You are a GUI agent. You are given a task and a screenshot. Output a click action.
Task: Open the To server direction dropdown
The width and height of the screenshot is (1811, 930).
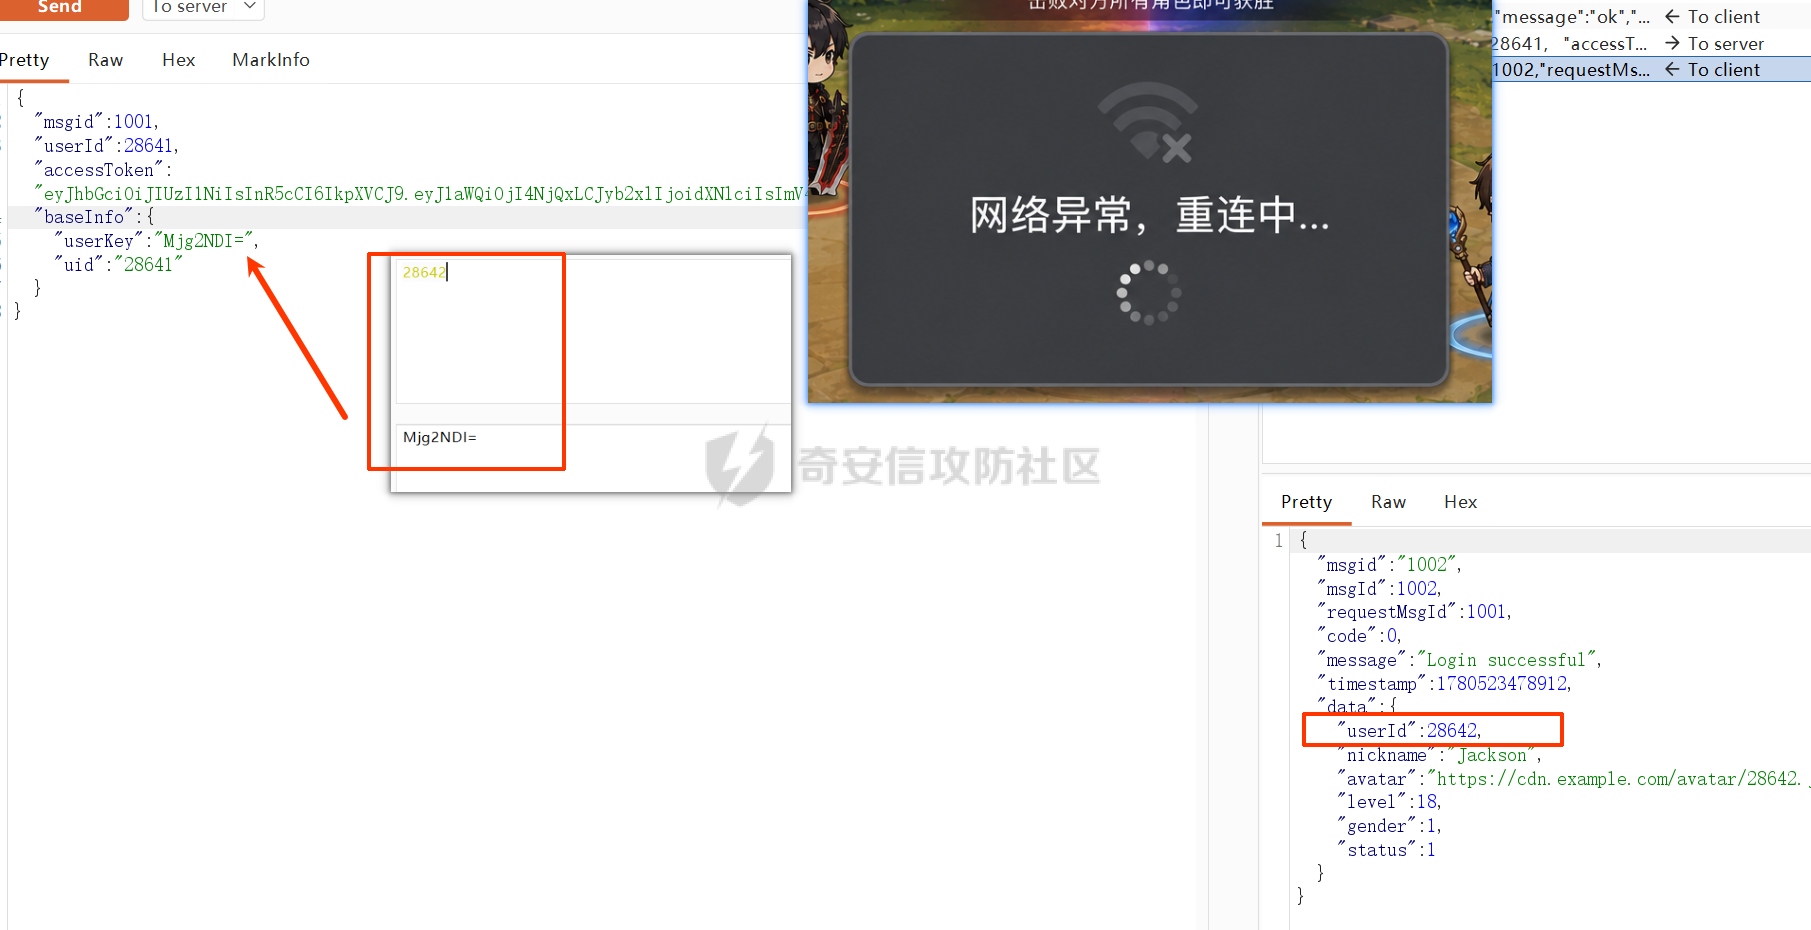point(204,8)
